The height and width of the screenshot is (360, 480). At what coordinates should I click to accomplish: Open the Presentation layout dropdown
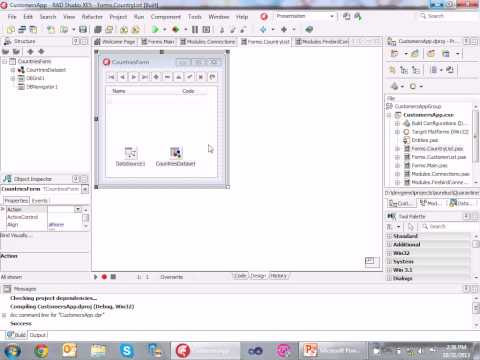(x=332, y=16)
